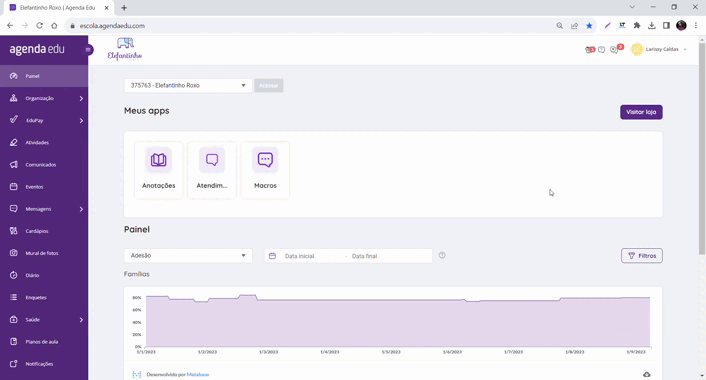
Task: Click the tab search chevron in title bar
Action: pos(632,7)
